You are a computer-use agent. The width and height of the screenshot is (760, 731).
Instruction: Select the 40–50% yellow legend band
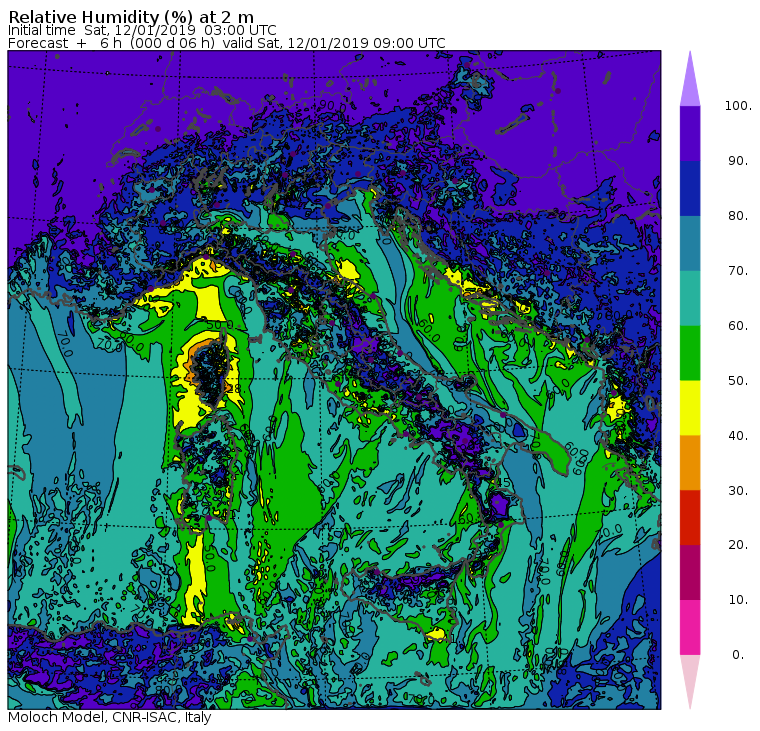pos(690,408)
